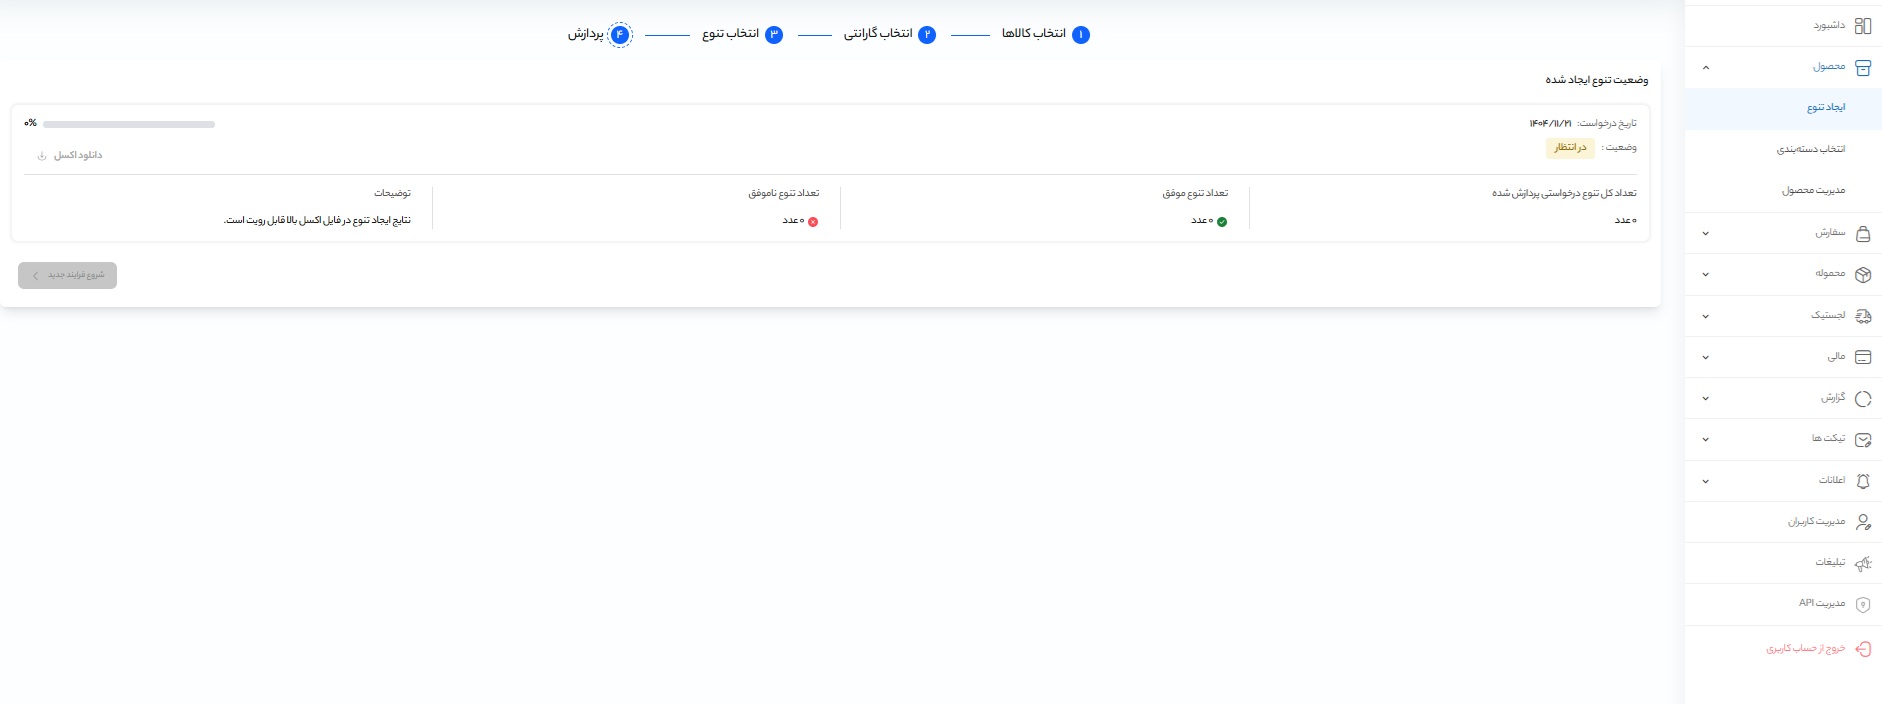
Task: Click the dashboard icon in sidebar
Action: [1862, 26]
